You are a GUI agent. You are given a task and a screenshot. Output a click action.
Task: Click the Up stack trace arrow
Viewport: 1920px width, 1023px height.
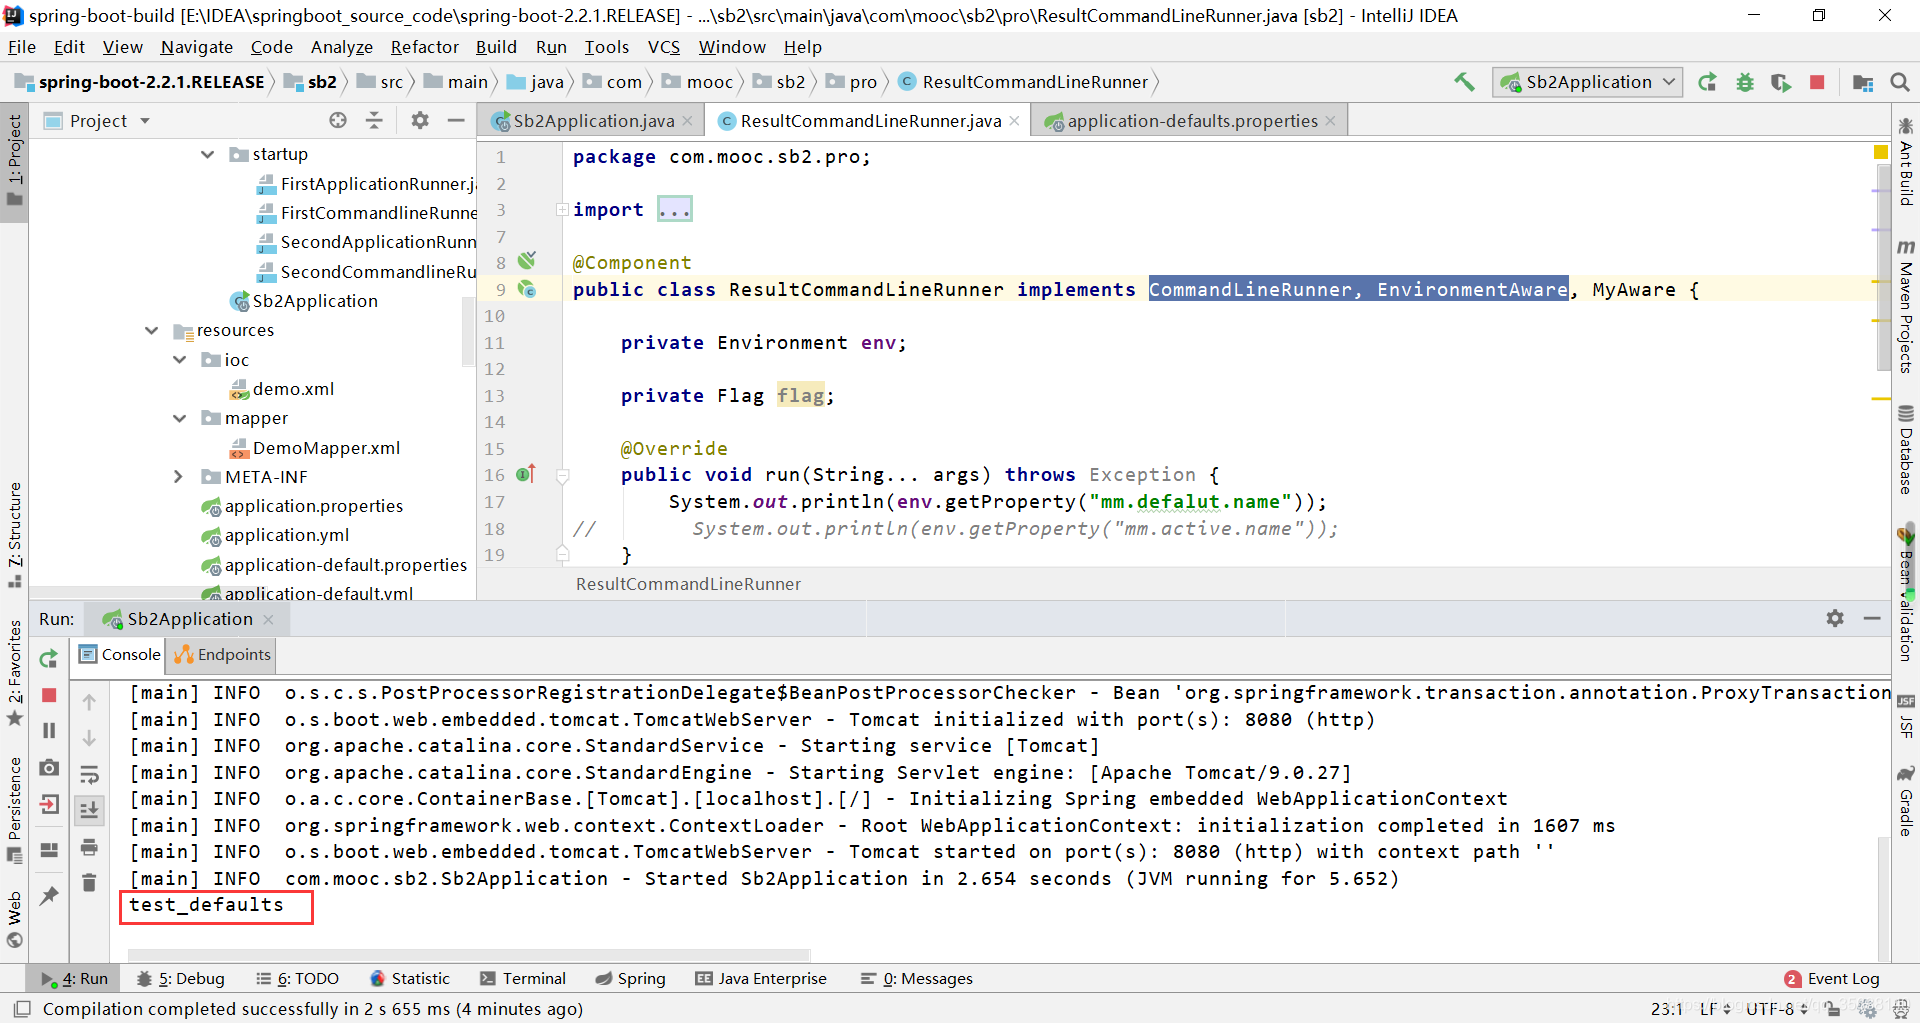point(89,702)
